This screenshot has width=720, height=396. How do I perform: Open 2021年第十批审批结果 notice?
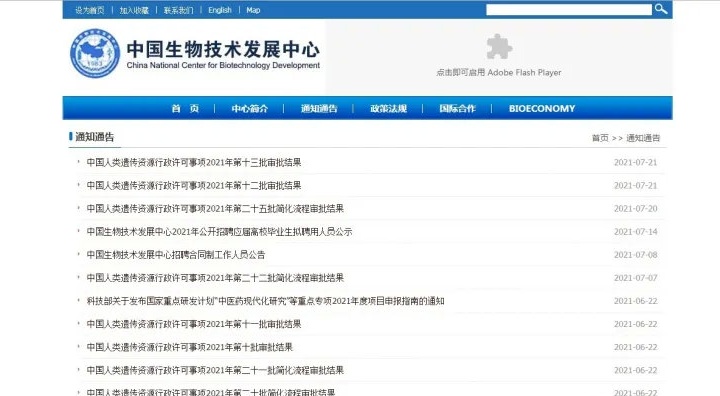pos(190,347)
